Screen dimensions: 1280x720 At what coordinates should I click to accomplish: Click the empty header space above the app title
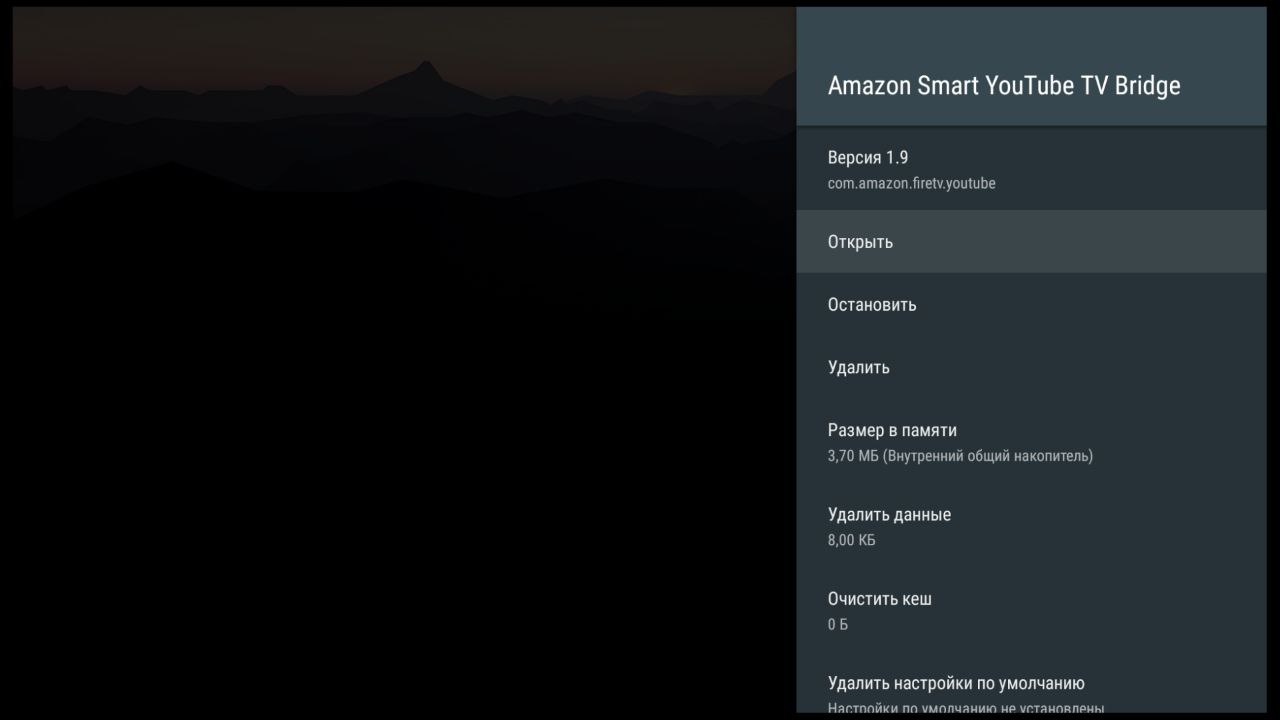[x=1030, y=35]
